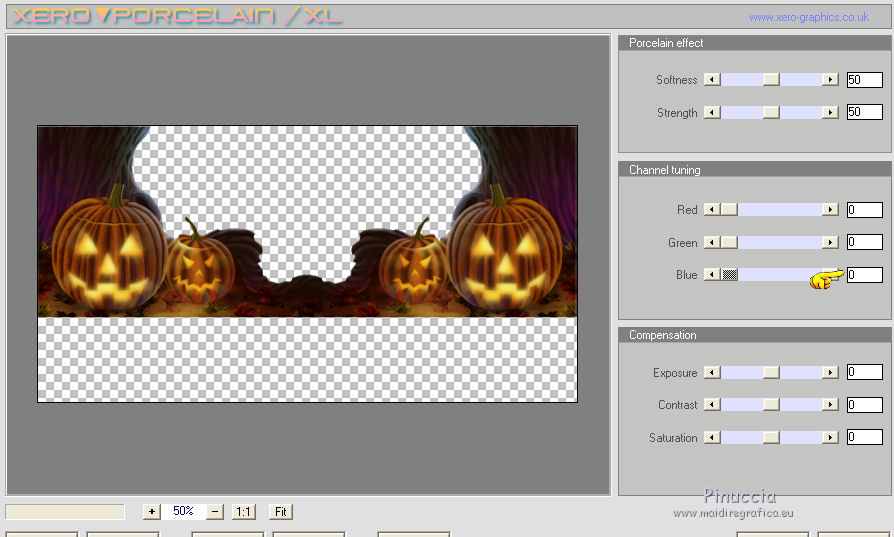Increase Softness with right arrow
Viewport: 894px width, 537px height.
coord(830,79)
